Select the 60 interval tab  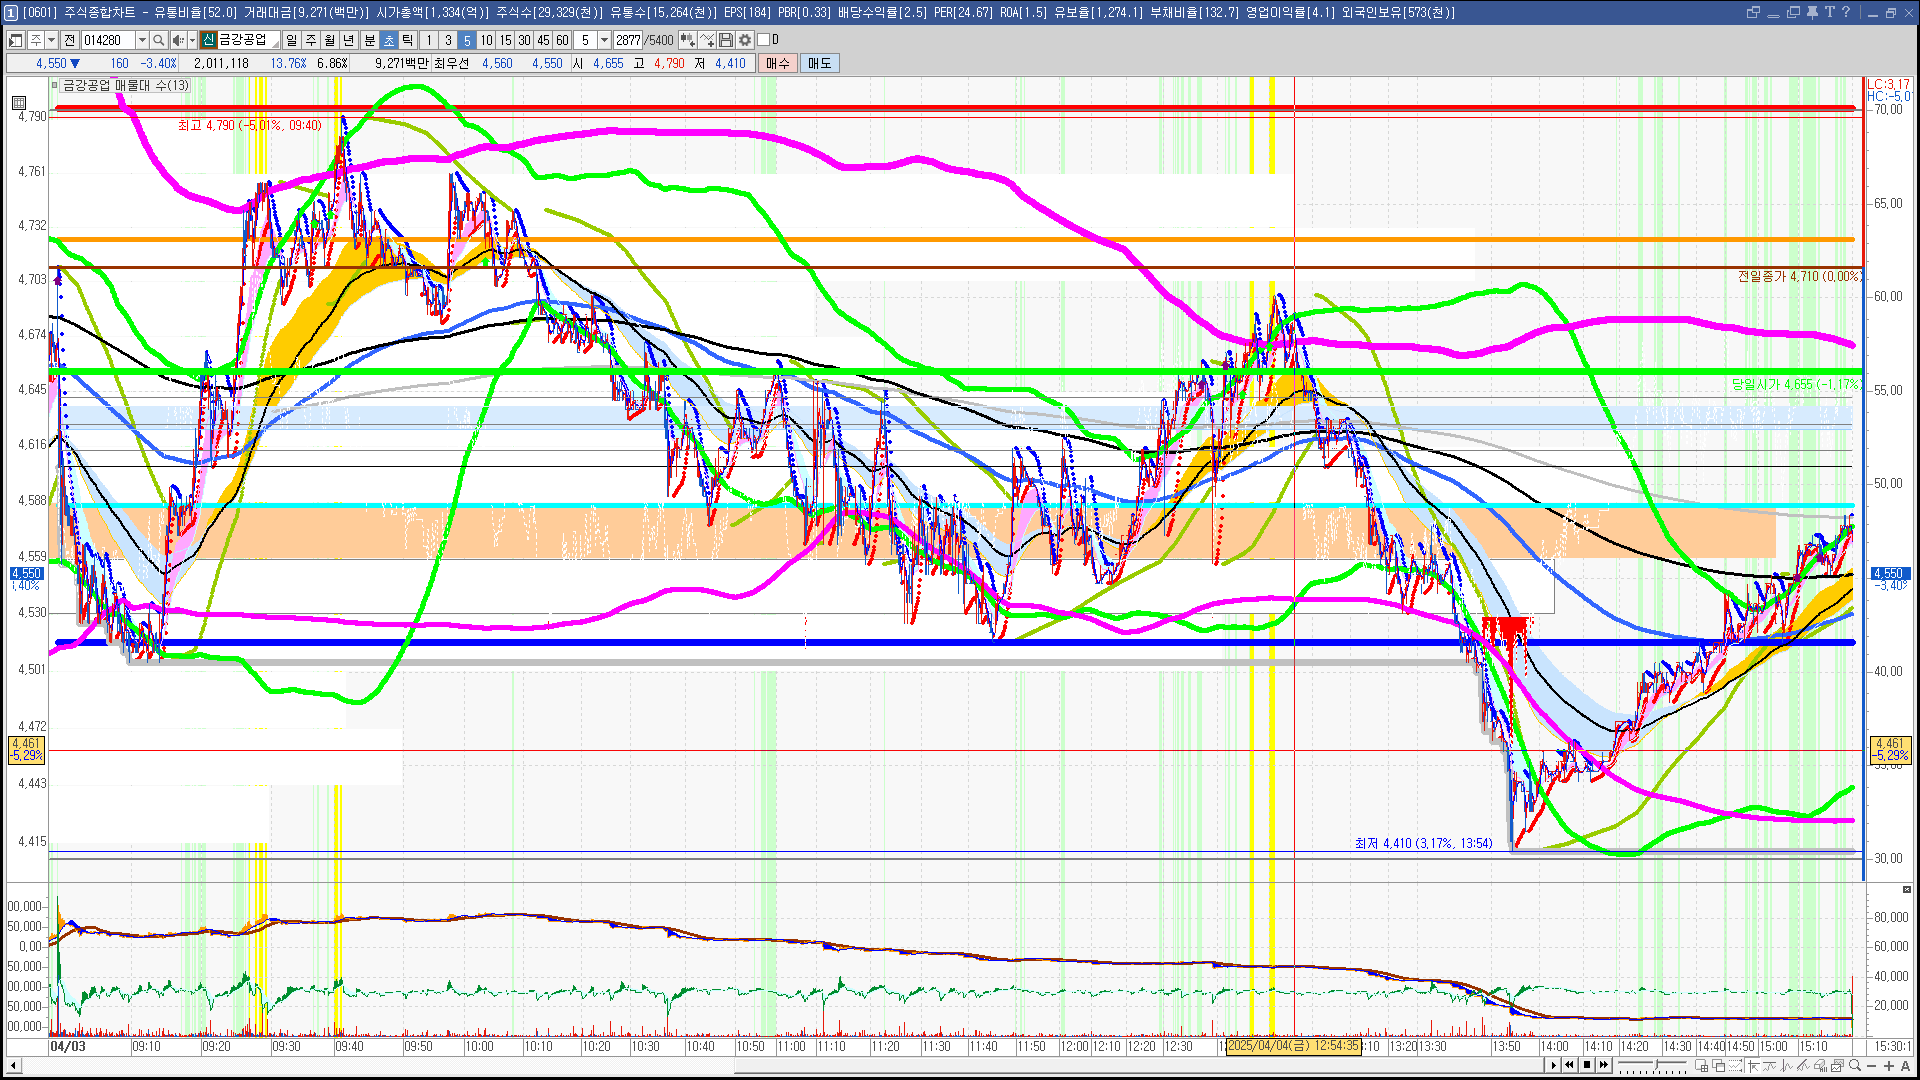coord(562,40)
